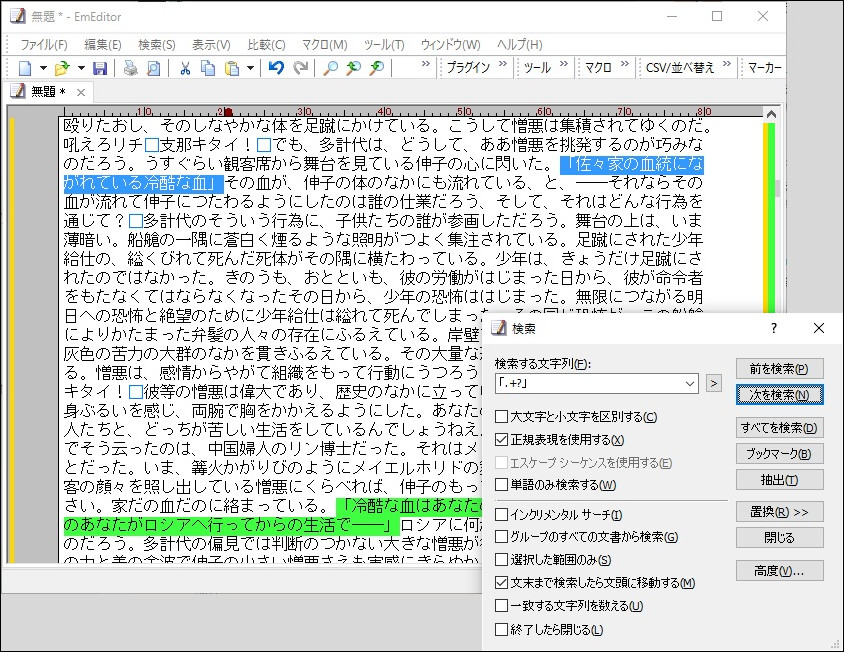Click 前を検索(P) button
Image resolution: width=844 pixels, height=652 pixels.
coord(779,369)
